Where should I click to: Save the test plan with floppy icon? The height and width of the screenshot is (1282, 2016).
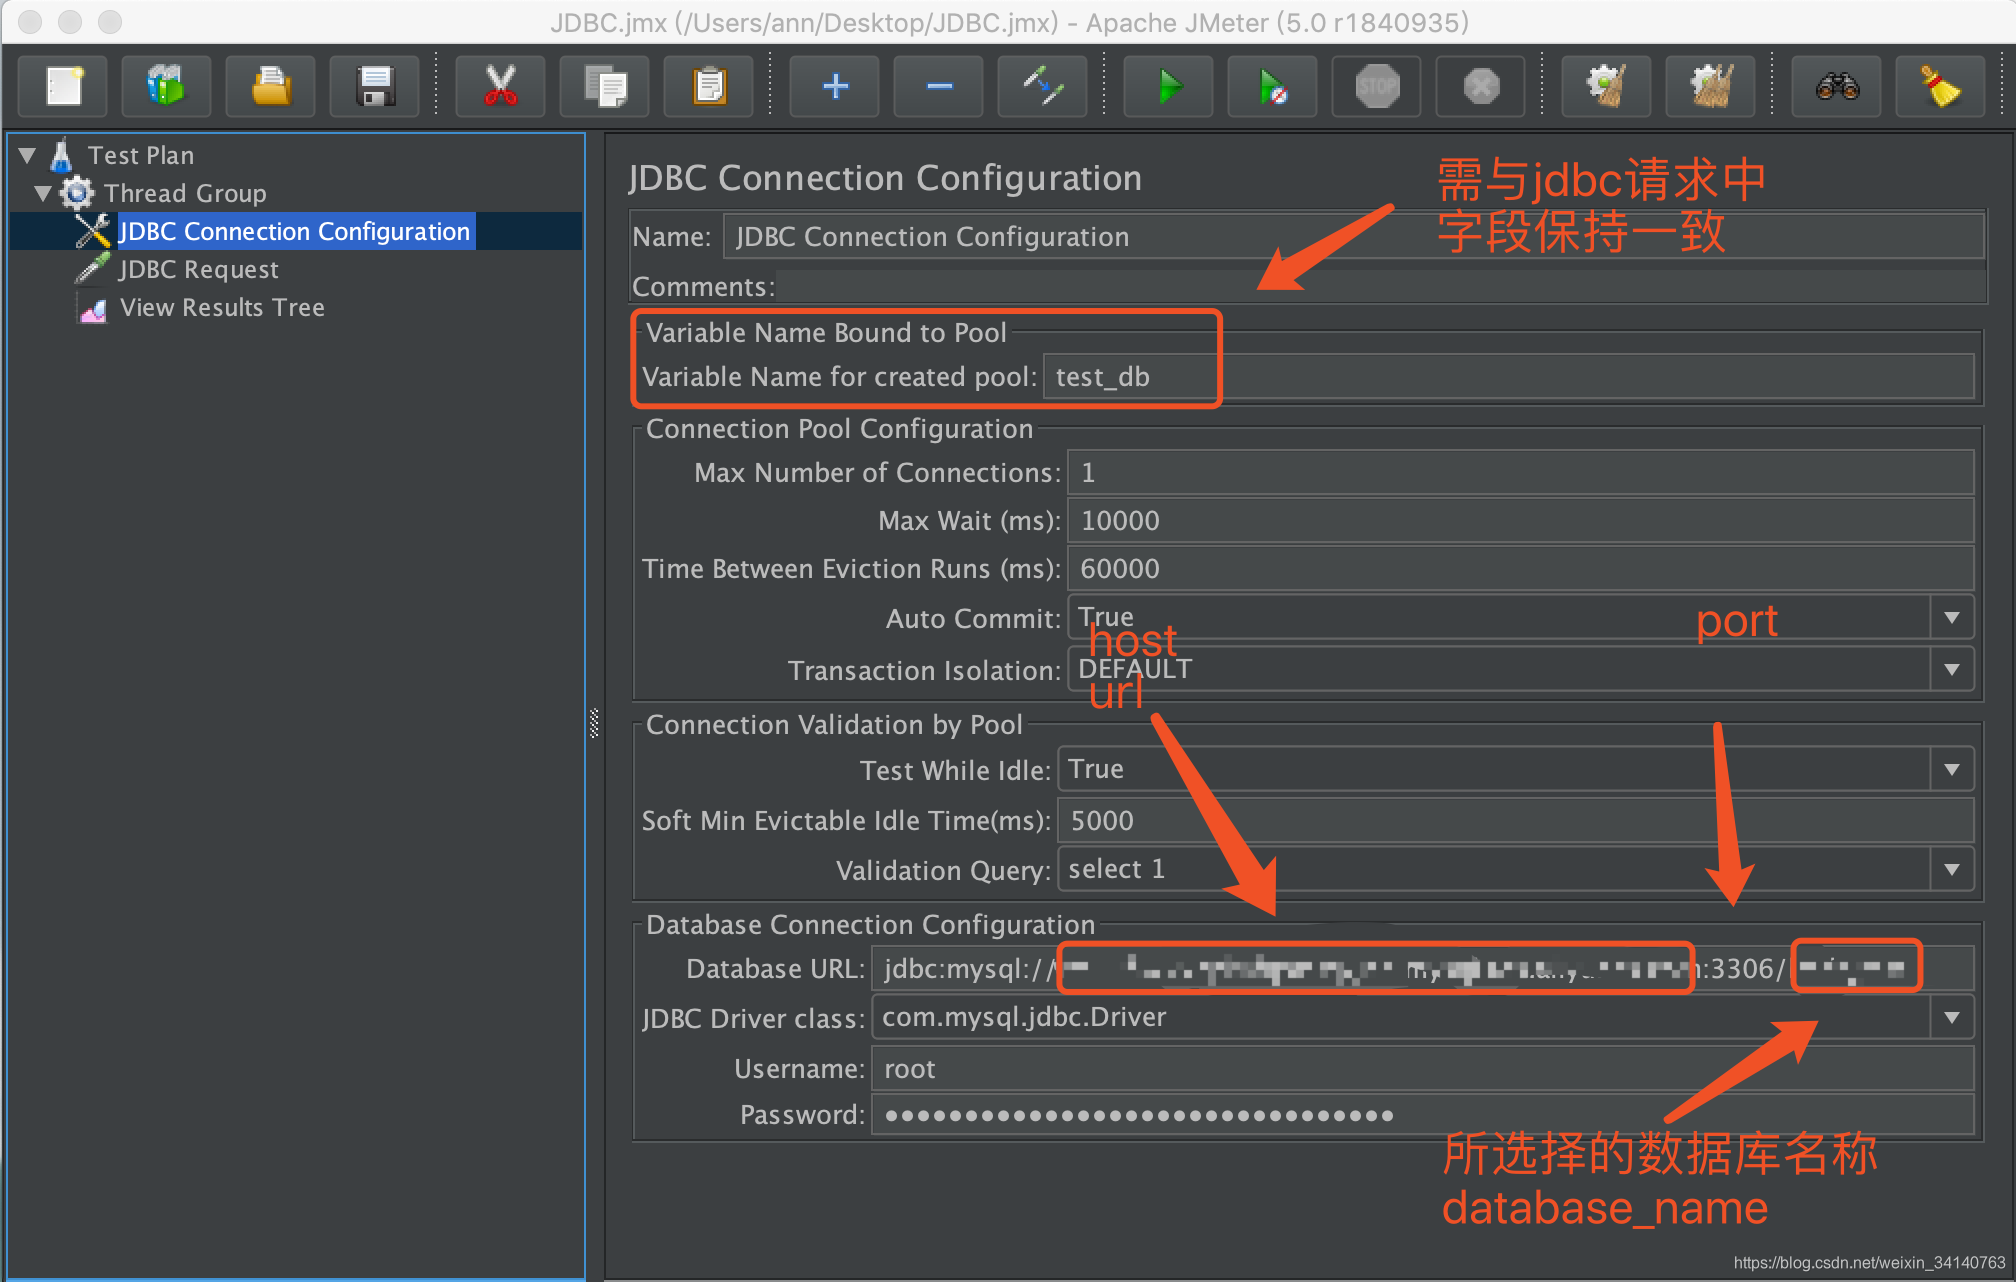pyautogui.click(x=375, y=86)
